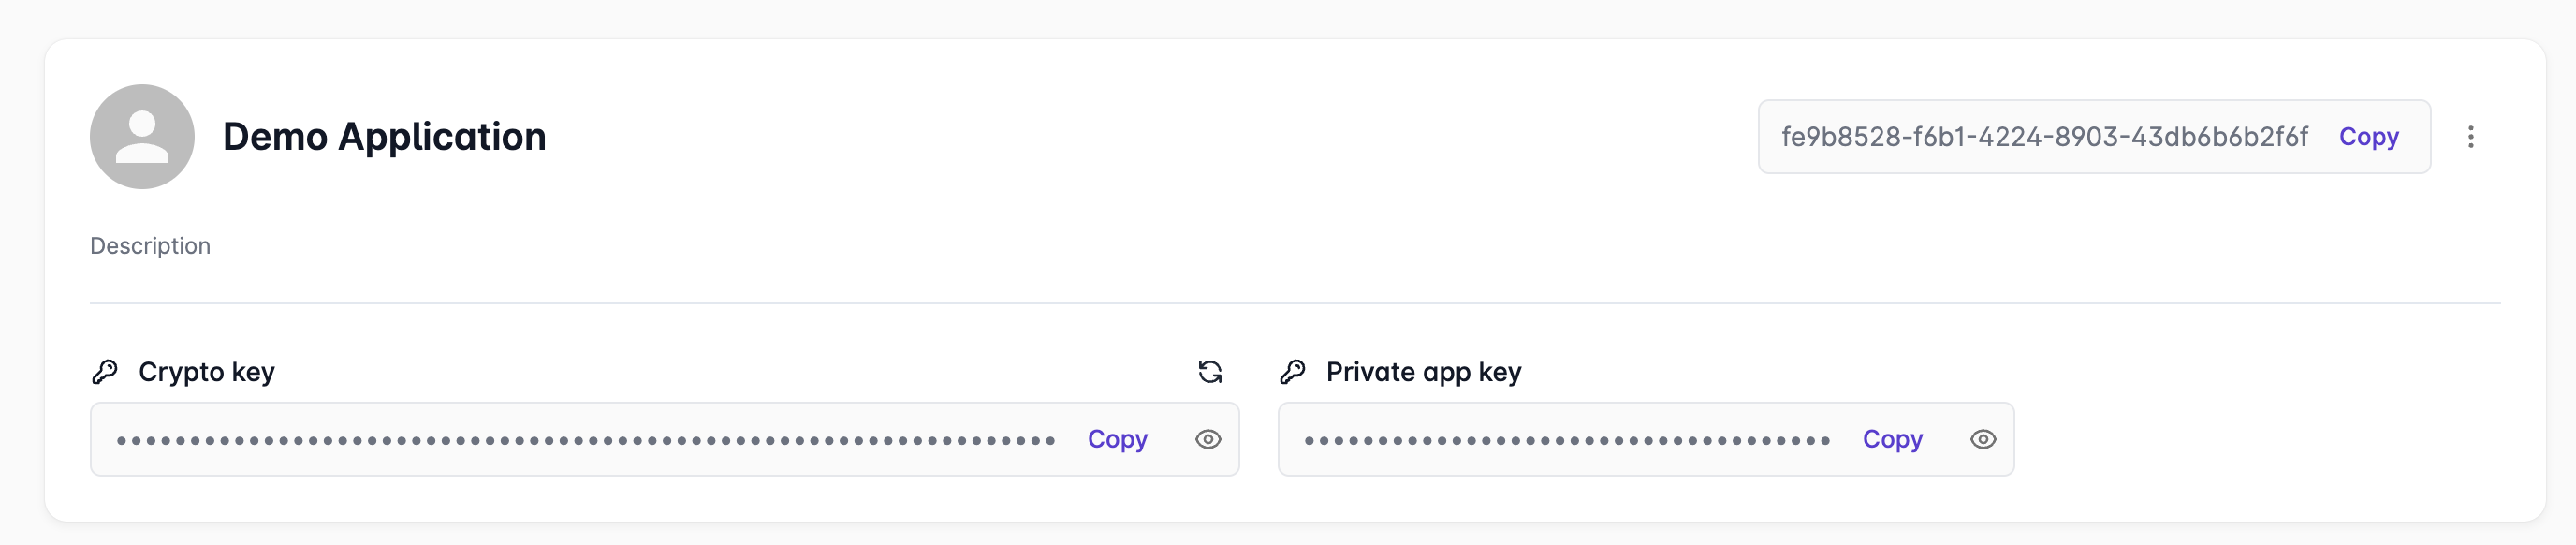The width and height of the screenshot is (2576, 545).
Task: Click the masked Private app key field
Action: point(1566,440)
